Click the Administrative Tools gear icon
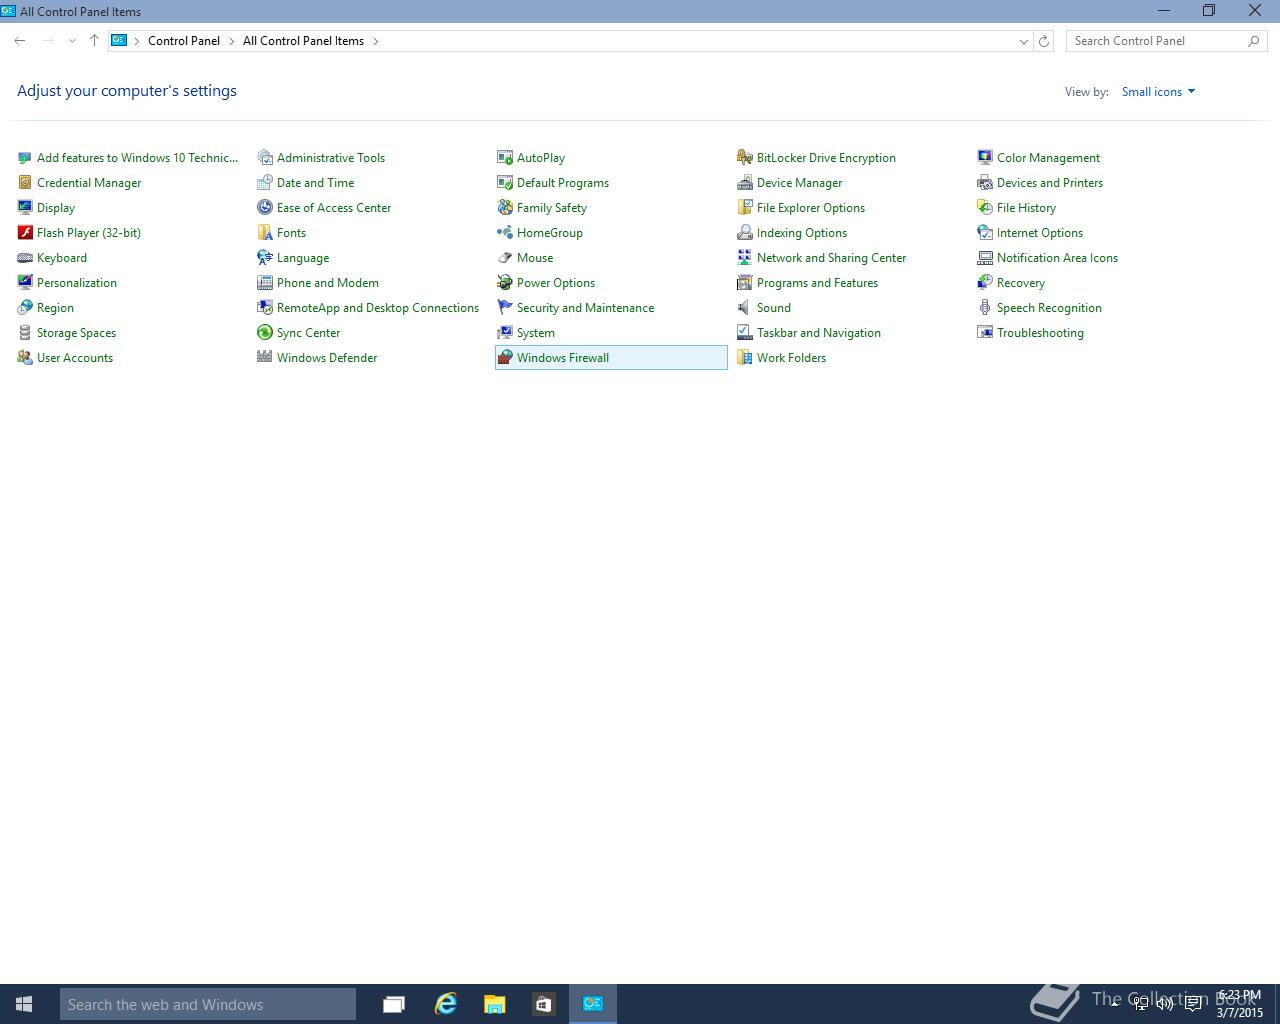The height and width of the screenshot is (1024, 1280). point(265,158)
